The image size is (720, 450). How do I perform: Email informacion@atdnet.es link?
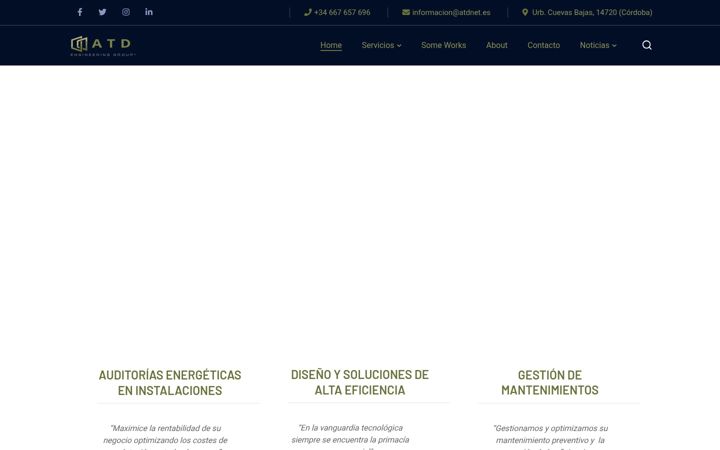[x=451, y=12]
